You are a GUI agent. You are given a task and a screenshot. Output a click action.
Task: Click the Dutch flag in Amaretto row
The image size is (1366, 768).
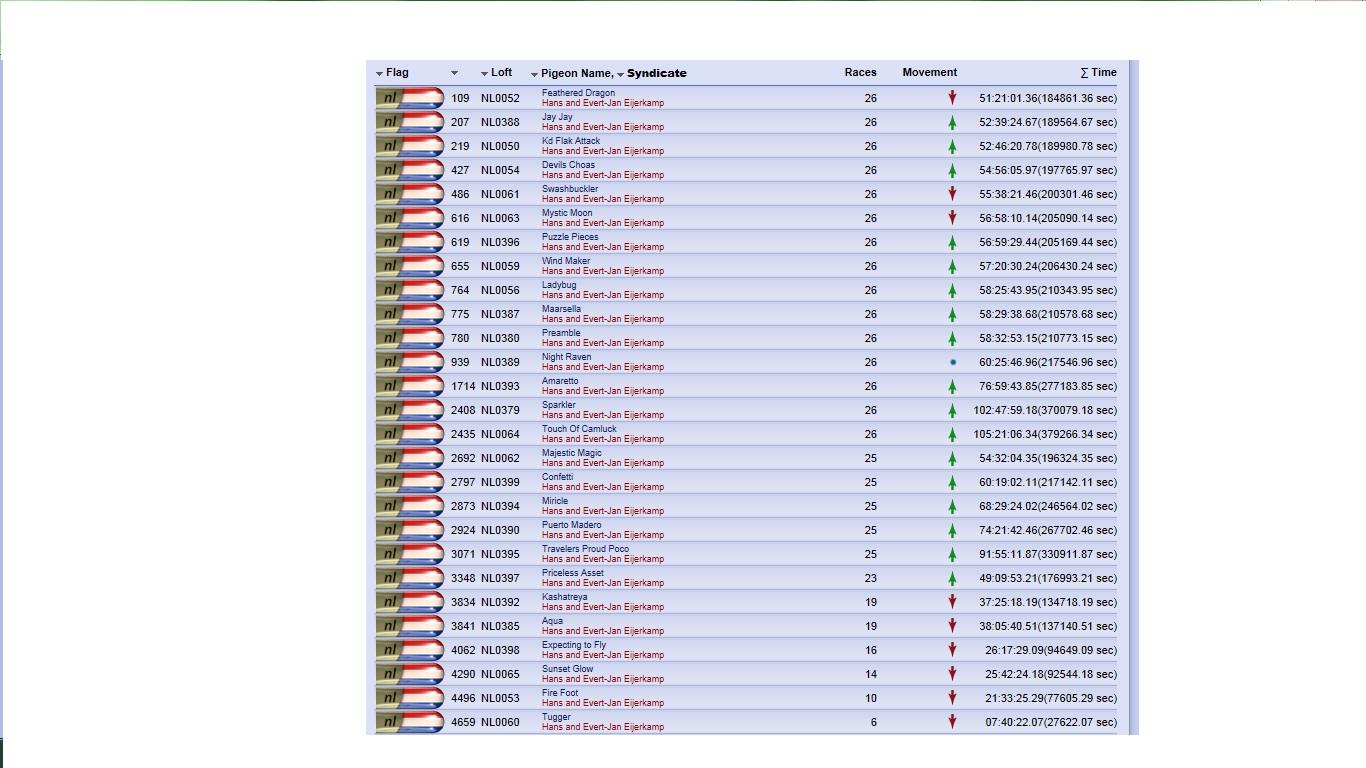tap(410, 386)
